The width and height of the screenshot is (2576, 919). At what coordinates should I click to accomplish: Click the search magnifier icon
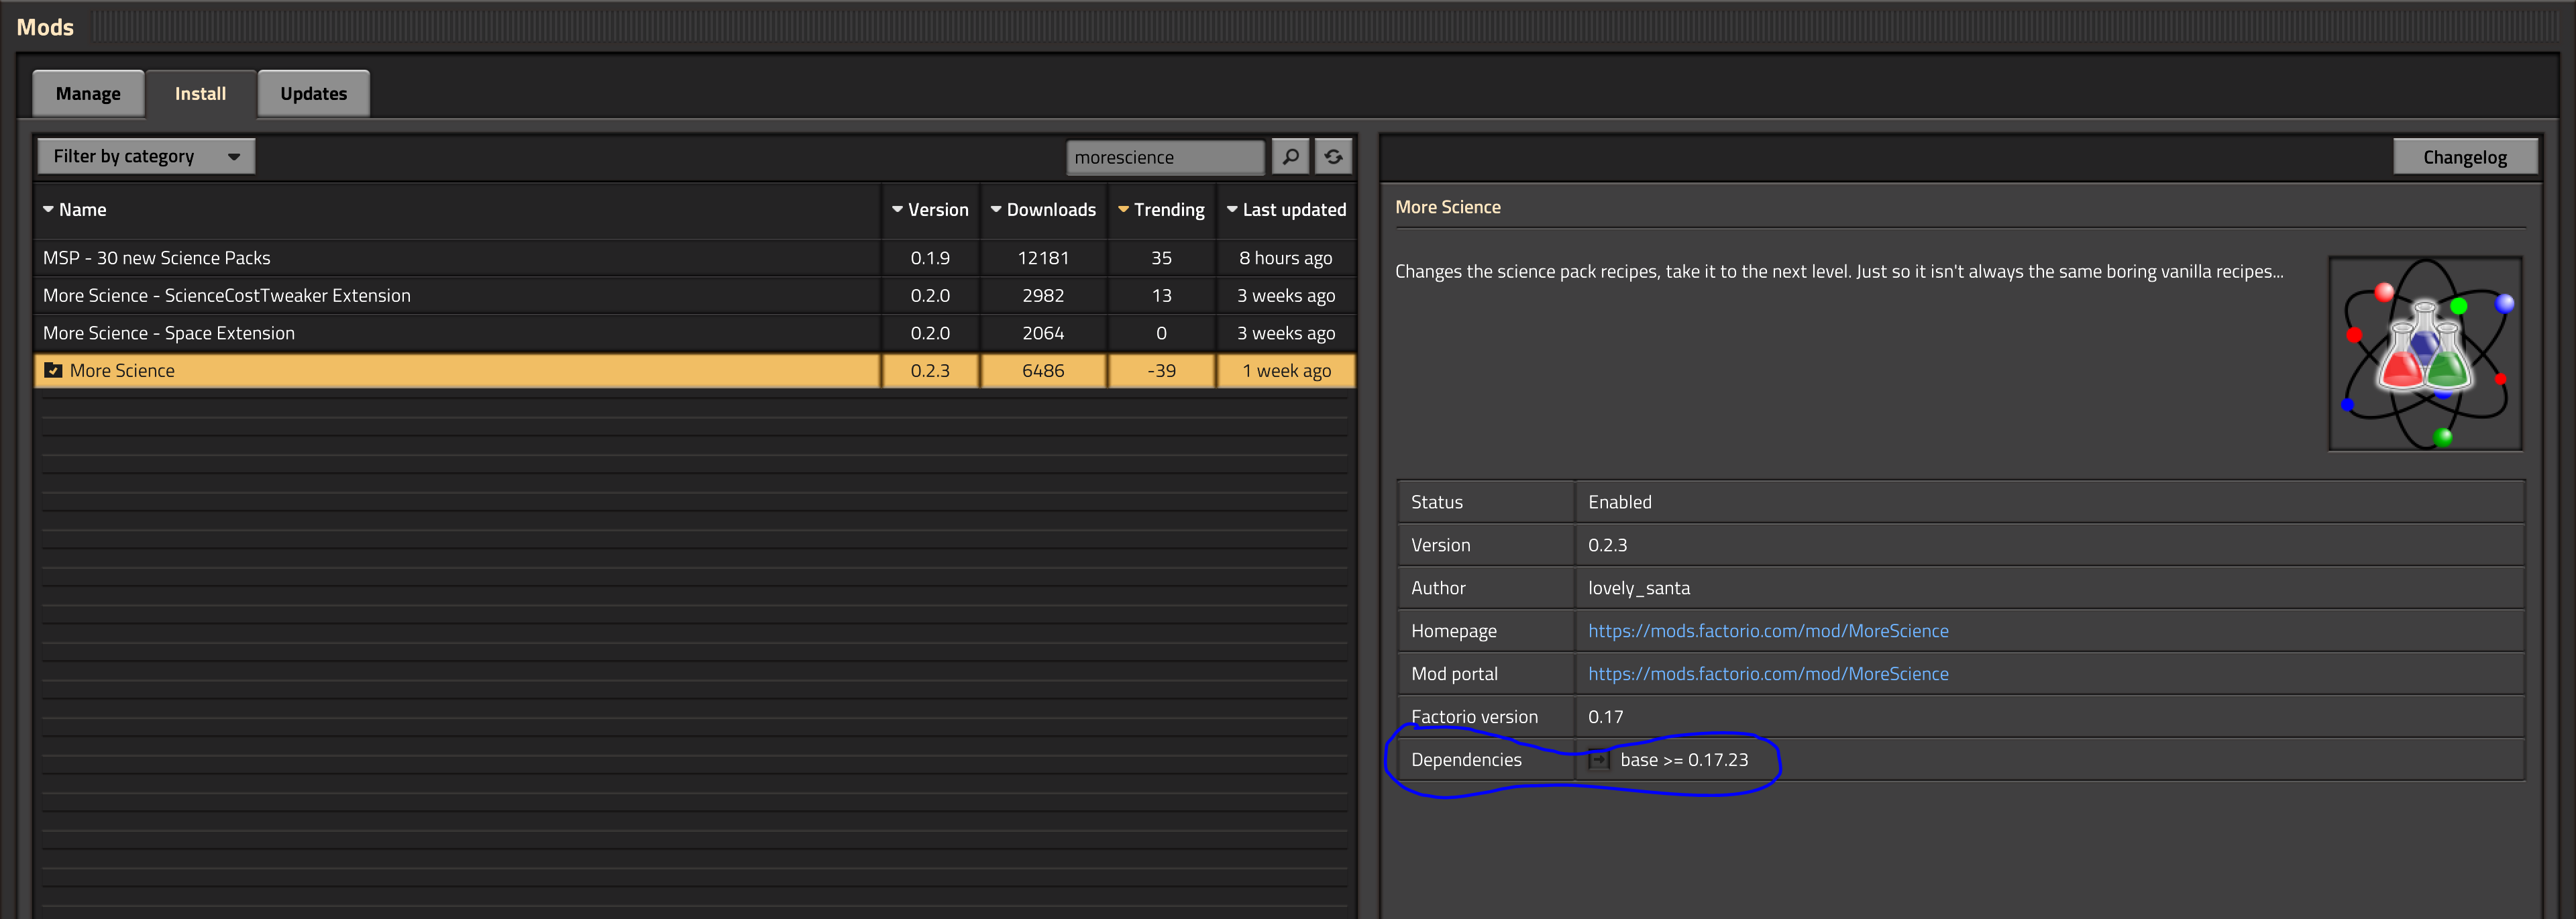tap(1290, 157)
